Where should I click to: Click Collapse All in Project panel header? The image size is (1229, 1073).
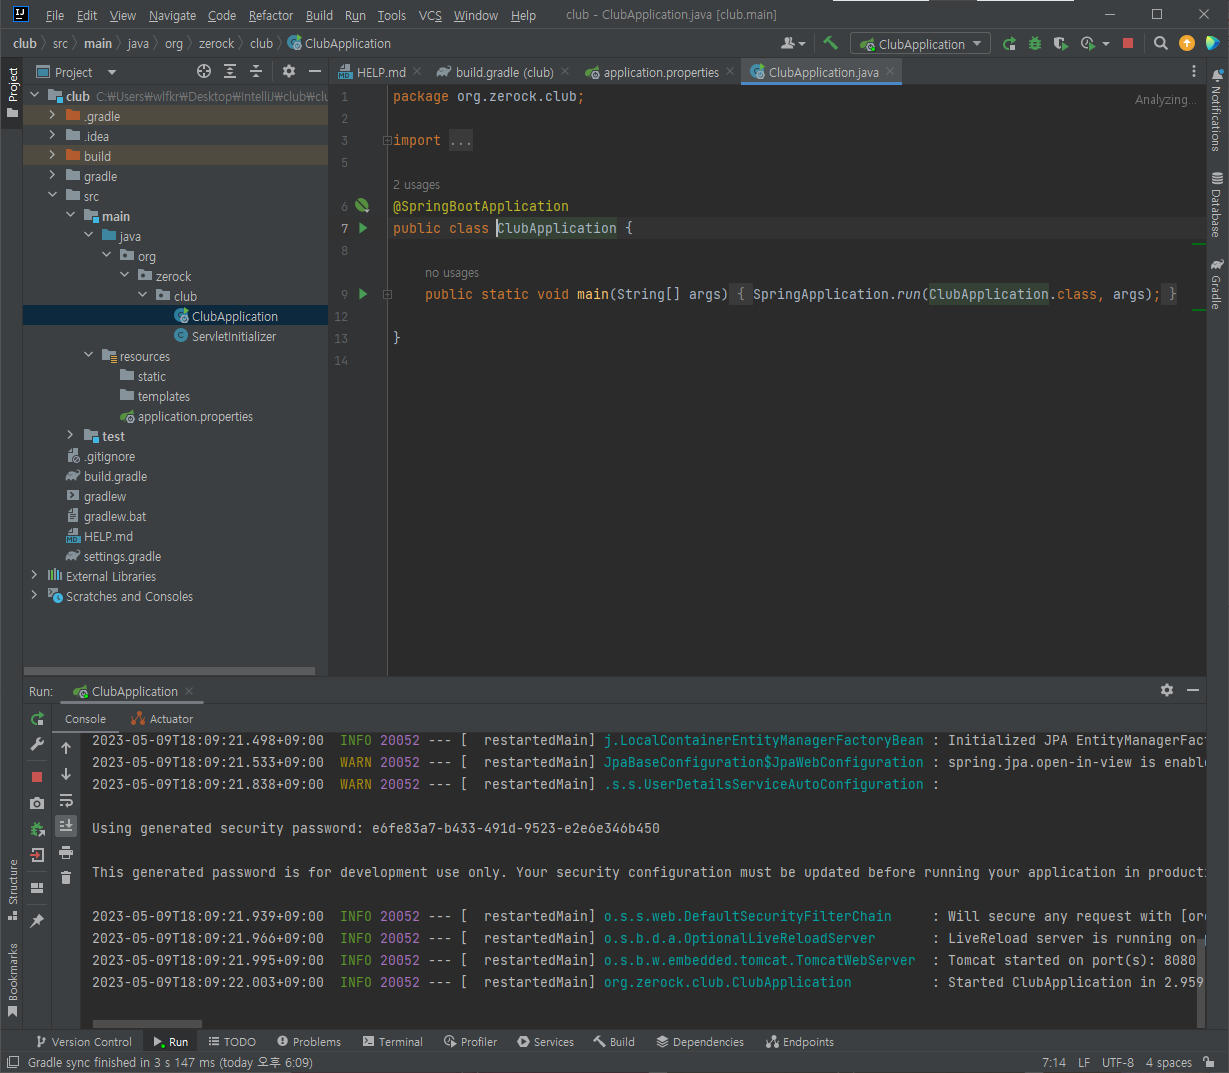(x=256, y=71)
